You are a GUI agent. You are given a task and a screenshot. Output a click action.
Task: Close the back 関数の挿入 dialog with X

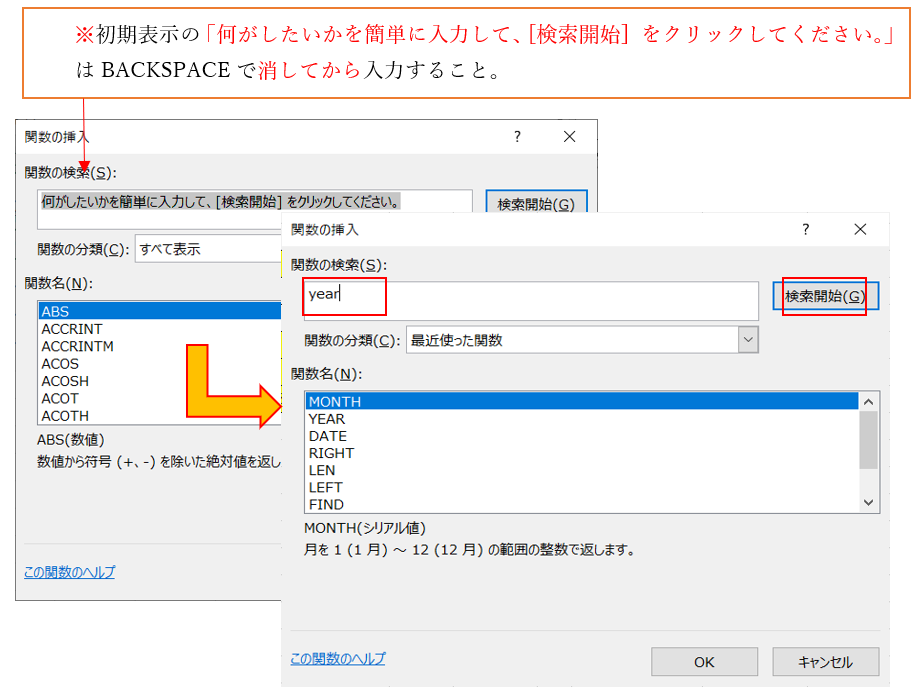(569, 137)
